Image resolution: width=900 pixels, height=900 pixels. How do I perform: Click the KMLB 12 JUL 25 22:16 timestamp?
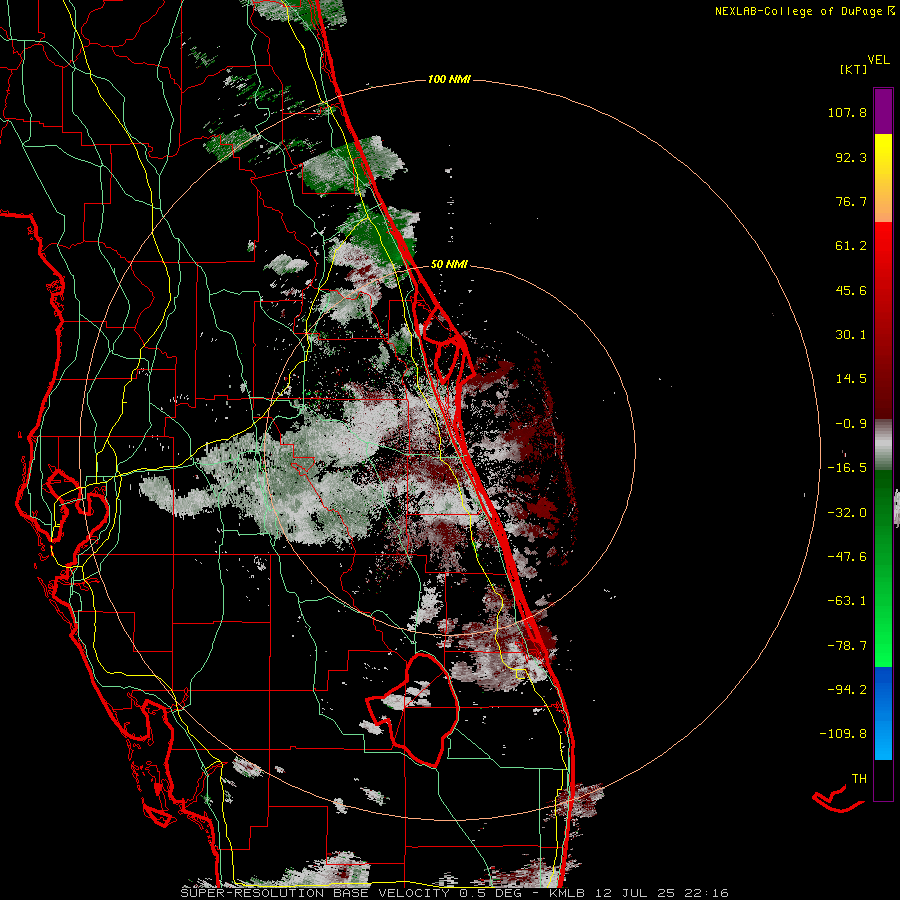[639, 893]
